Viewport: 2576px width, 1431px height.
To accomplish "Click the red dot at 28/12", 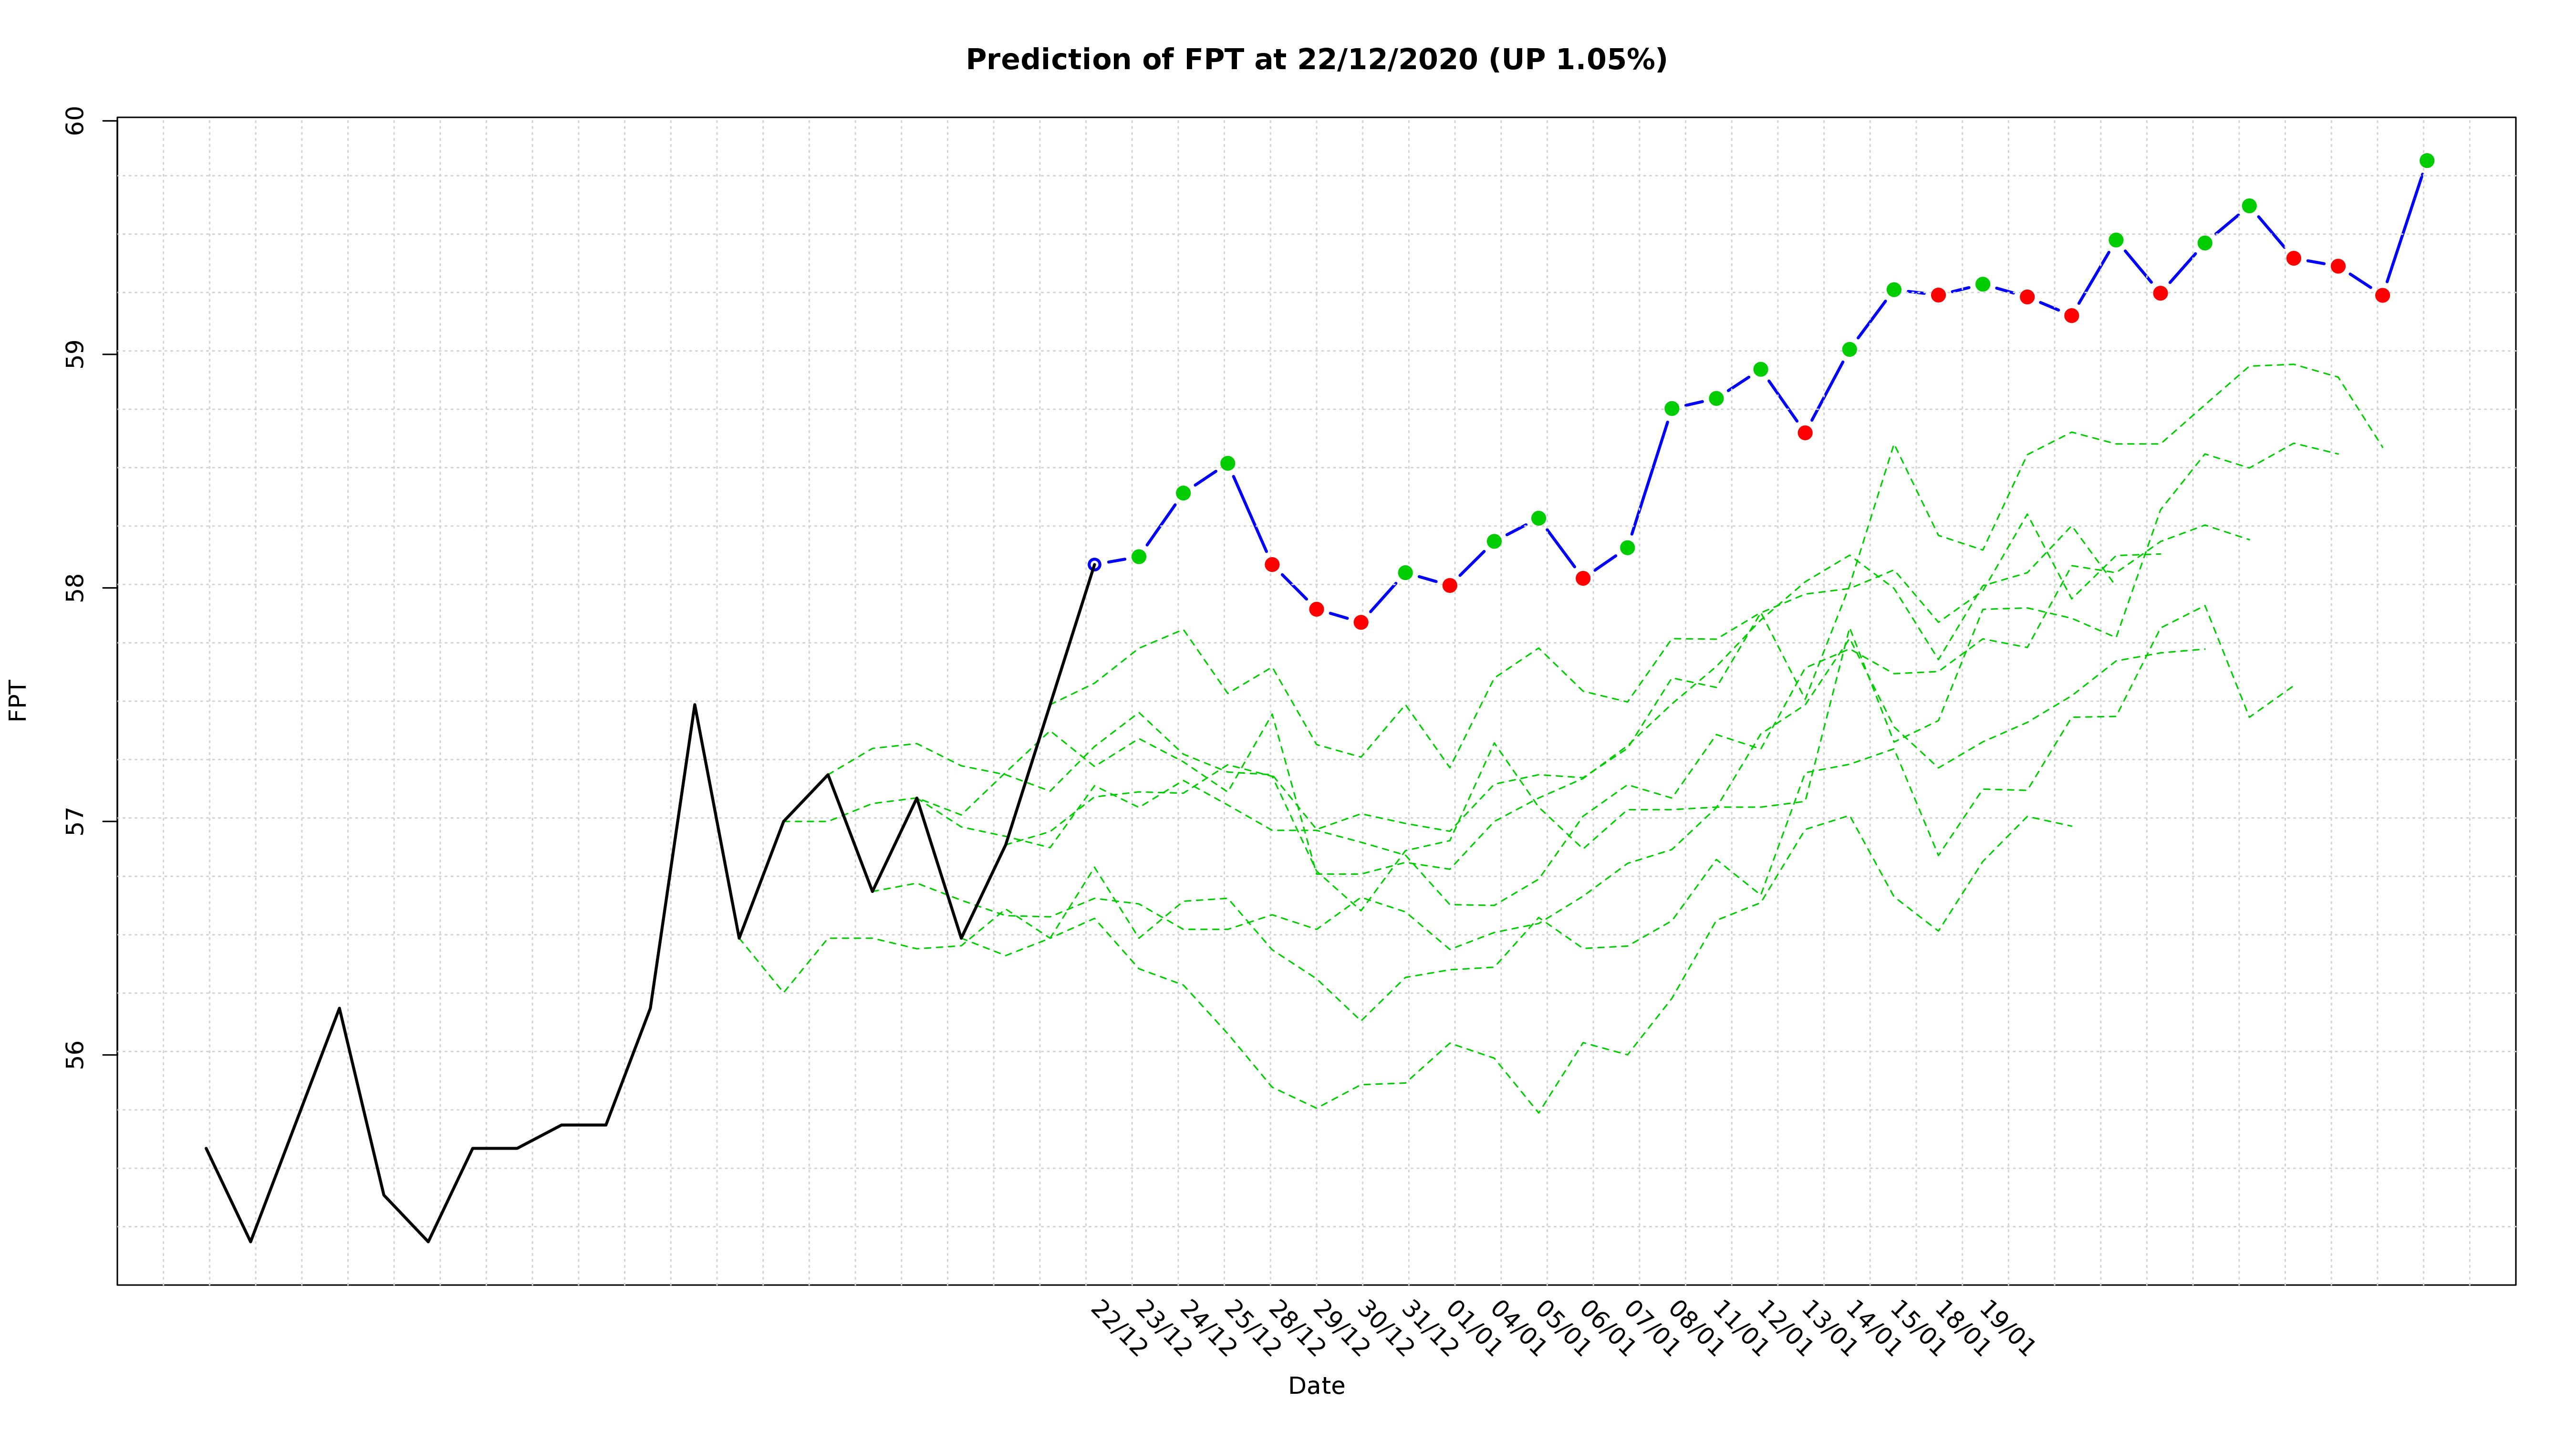I will tap(1272, 564).
